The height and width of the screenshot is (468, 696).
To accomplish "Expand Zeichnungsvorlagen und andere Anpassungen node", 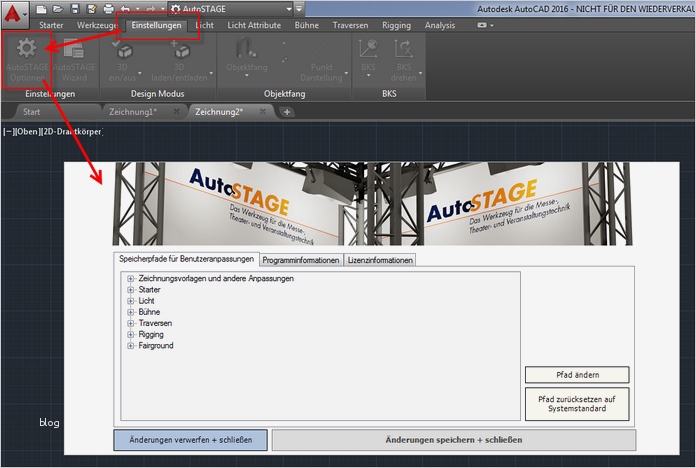I will (130, 278).
